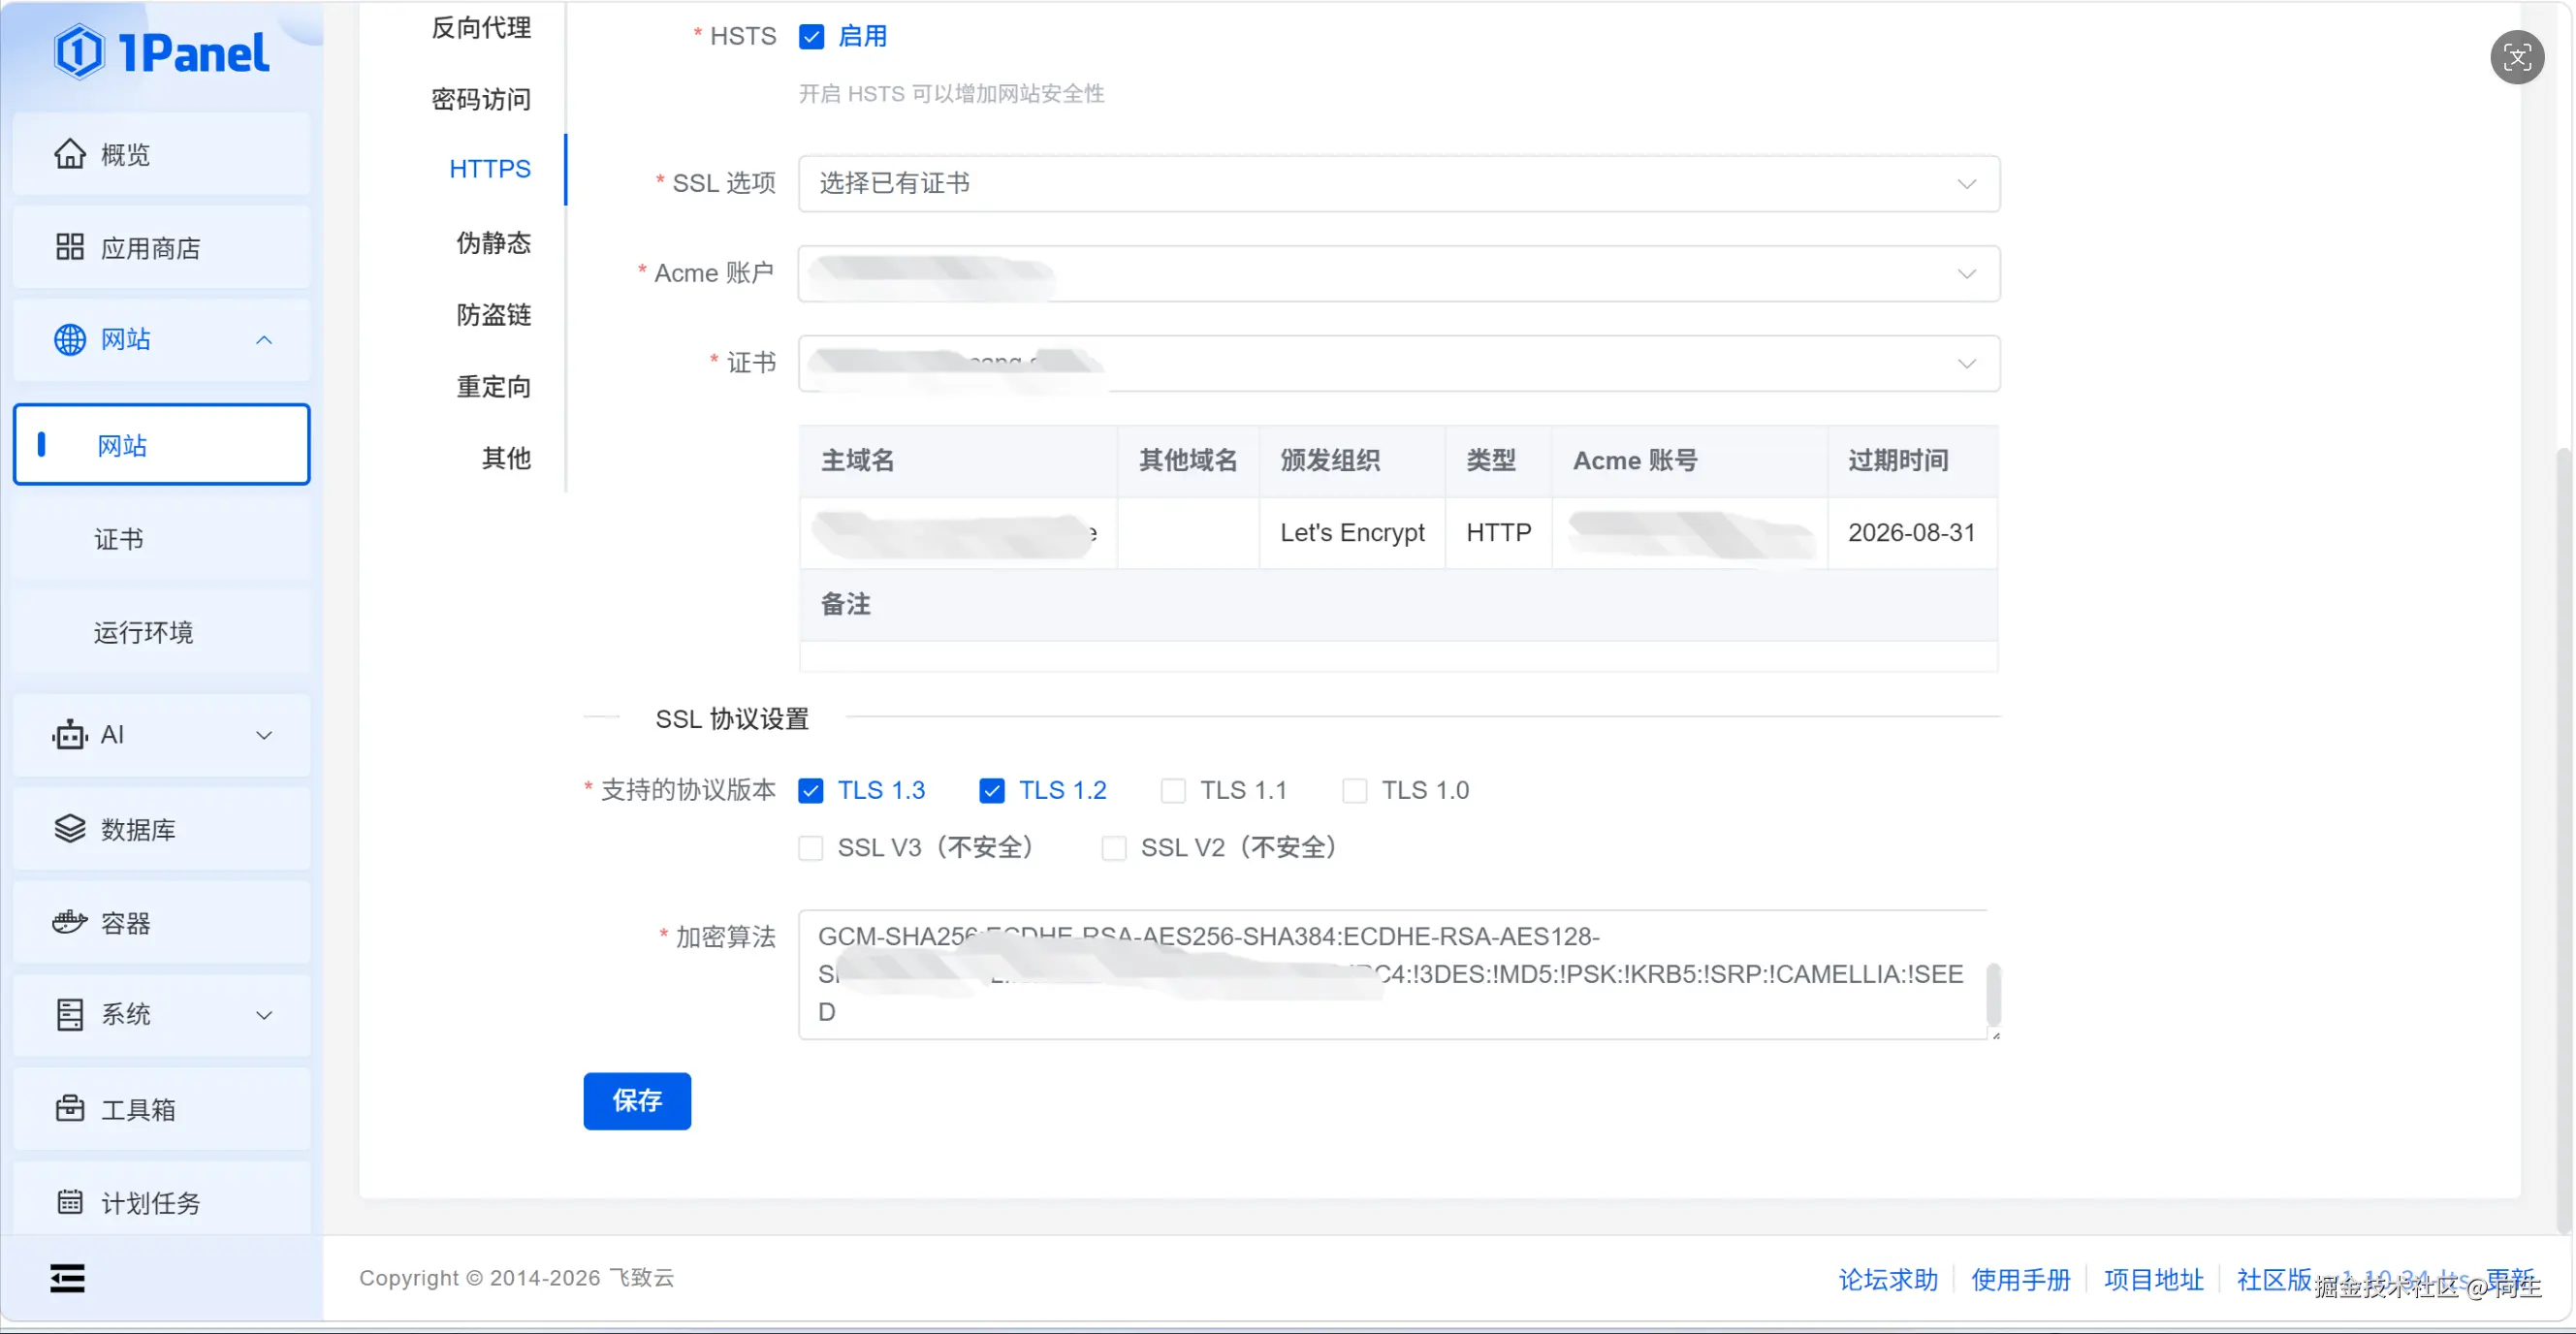Click the 数据库 layers icon
Image resolution: width=2576 pixels, height=1334 pixels.
click(x=69, y=829)
